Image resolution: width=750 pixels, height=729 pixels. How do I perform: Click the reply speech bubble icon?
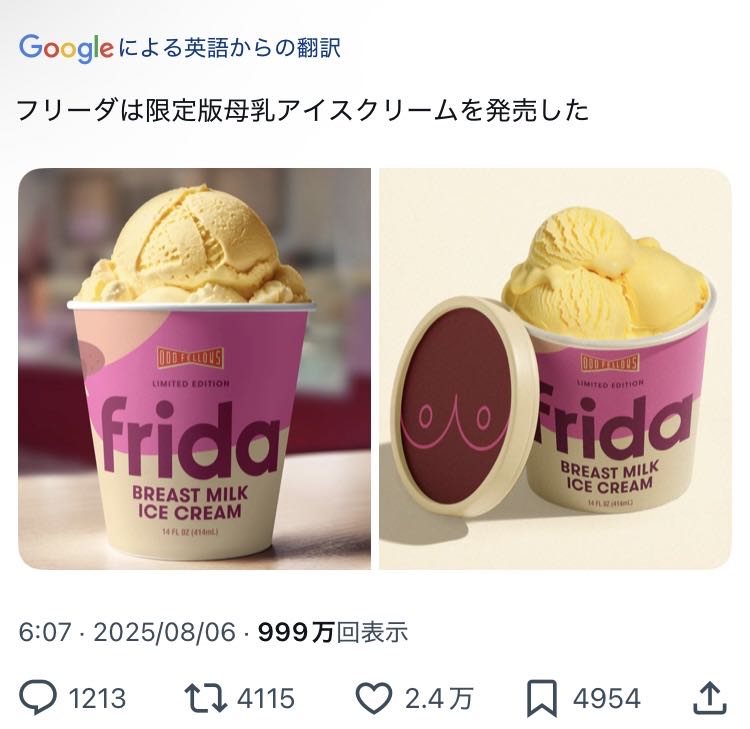(x=38, y=697)
